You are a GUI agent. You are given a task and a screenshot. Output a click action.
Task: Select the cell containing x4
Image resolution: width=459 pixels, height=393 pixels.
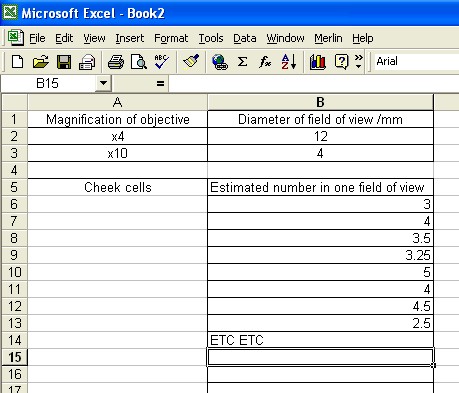pyautogui.click(x=117, y=136)
